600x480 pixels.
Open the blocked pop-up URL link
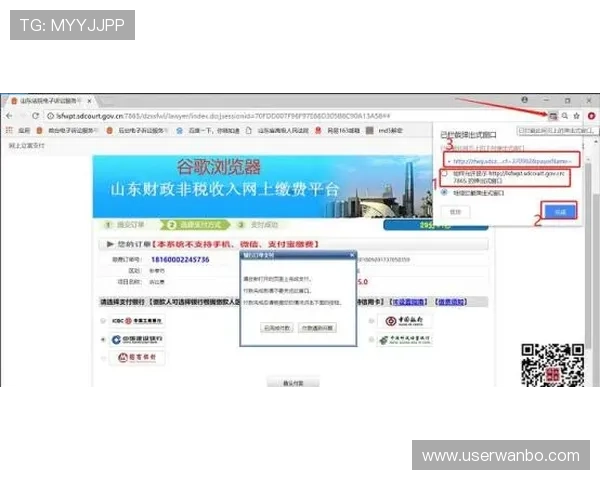coord(511,161)
